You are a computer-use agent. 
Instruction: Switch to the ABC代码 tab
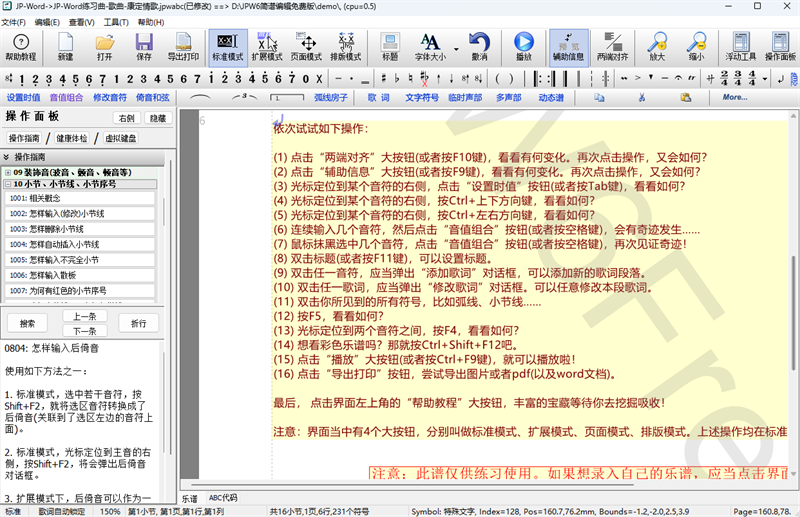223,497
